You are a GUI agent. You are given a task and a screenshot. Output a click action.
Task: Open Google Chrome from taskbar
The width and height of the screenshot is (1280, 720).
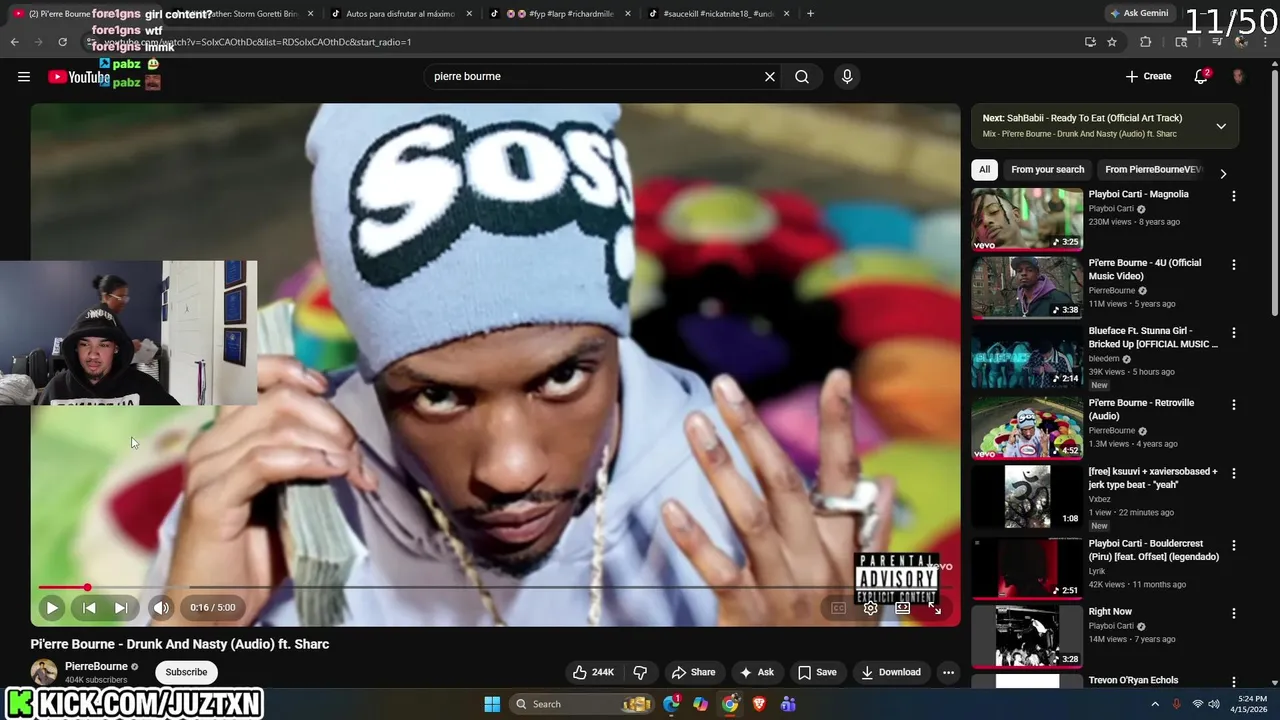click(x=730, y=704)
